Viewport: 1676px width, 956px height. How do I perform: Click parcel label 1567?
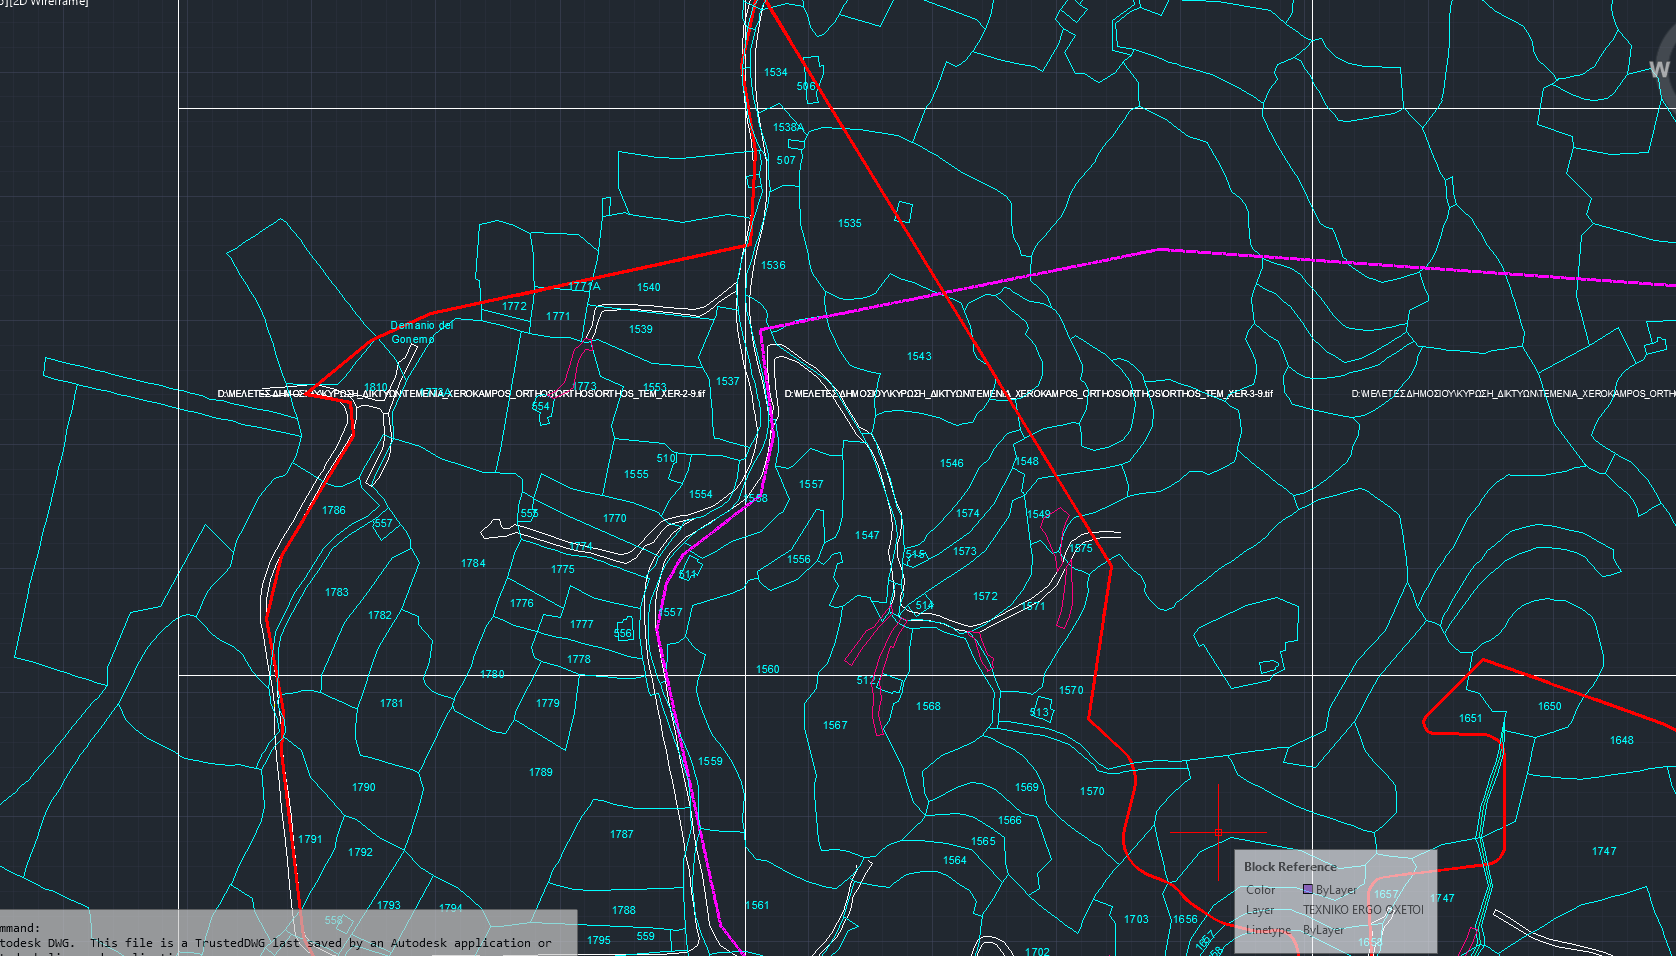(x=835, y=726)
